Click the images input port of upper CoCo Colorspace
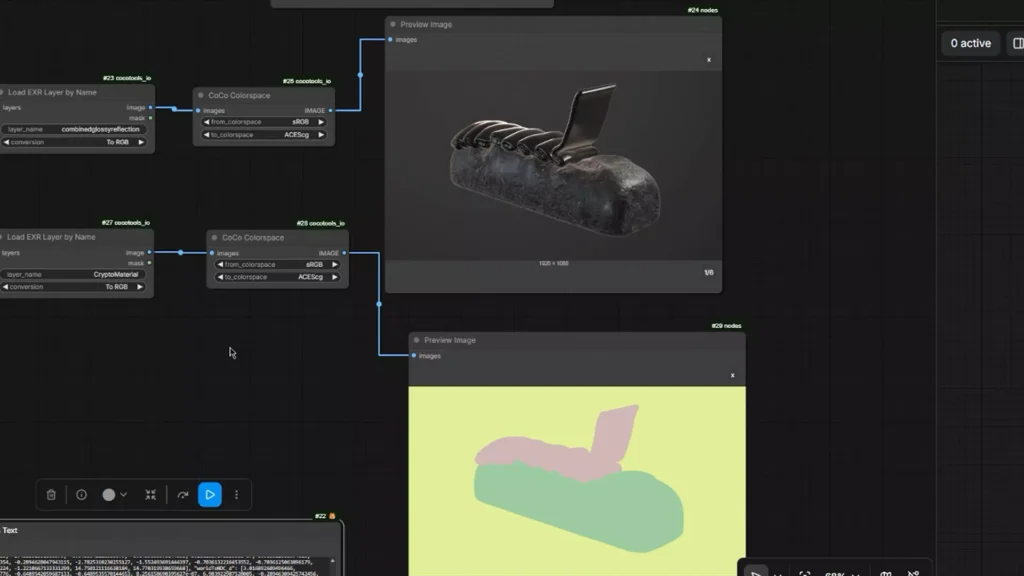This screenshot has width=1024, height=576. (x=199, y=110)
